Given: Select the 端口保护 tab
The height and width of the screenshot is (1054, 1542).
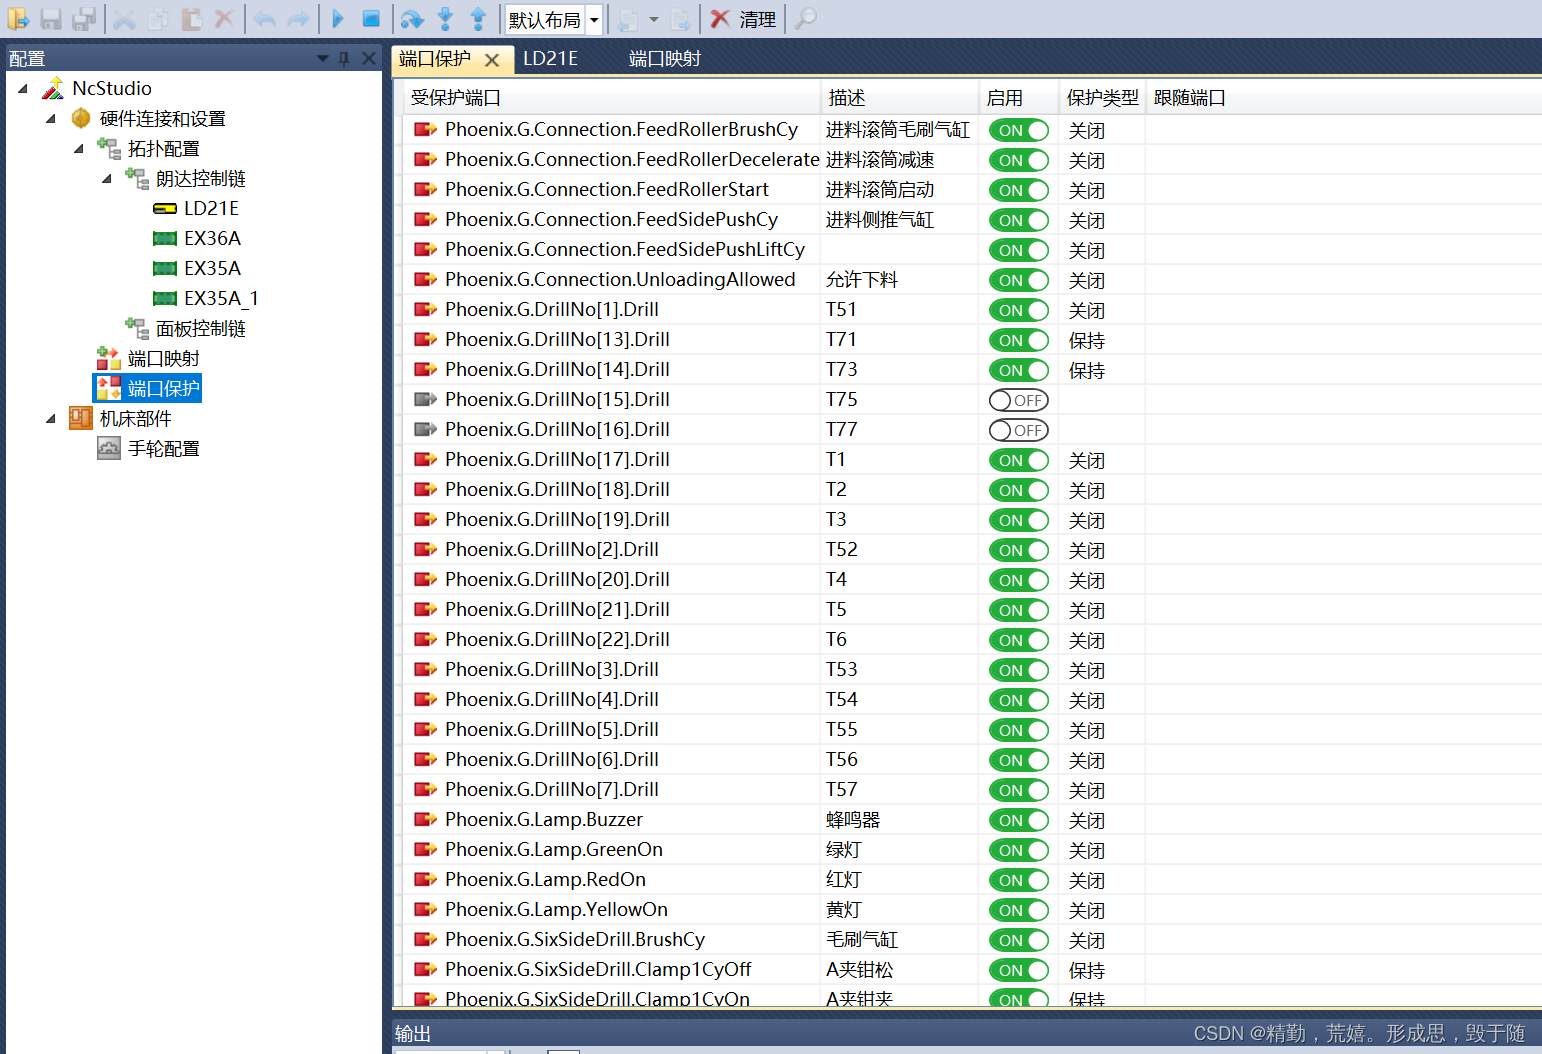Looking at the screenshot, I should pos(435,59).
